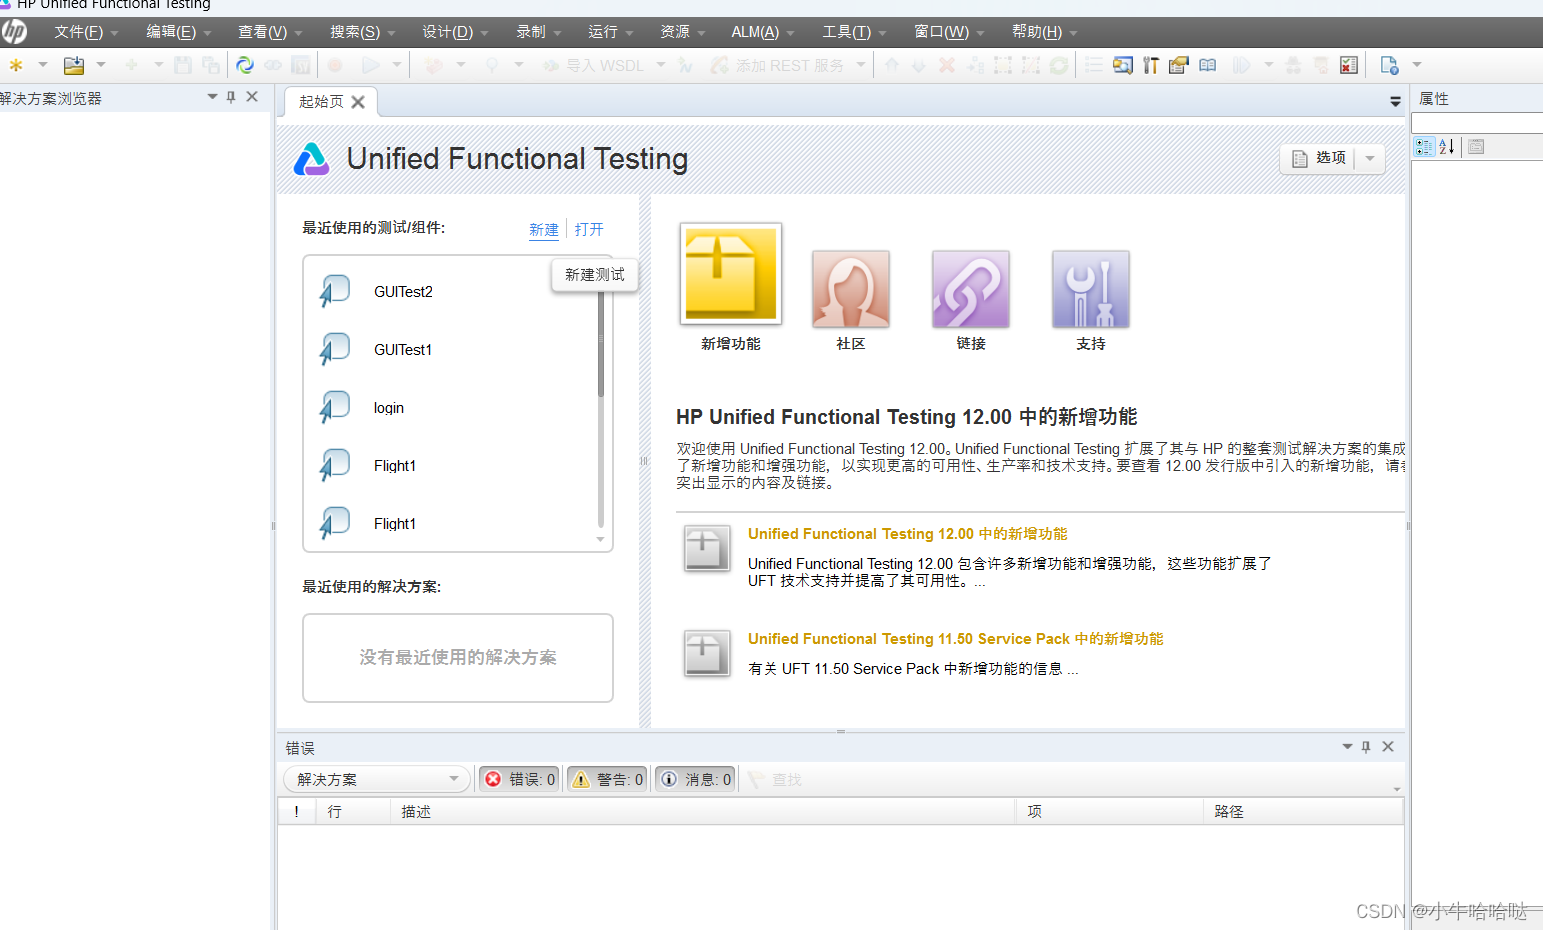Create a new test using the asterisk toolbar icon
This screenshot has height=930, width=1543.
(15, 64)
